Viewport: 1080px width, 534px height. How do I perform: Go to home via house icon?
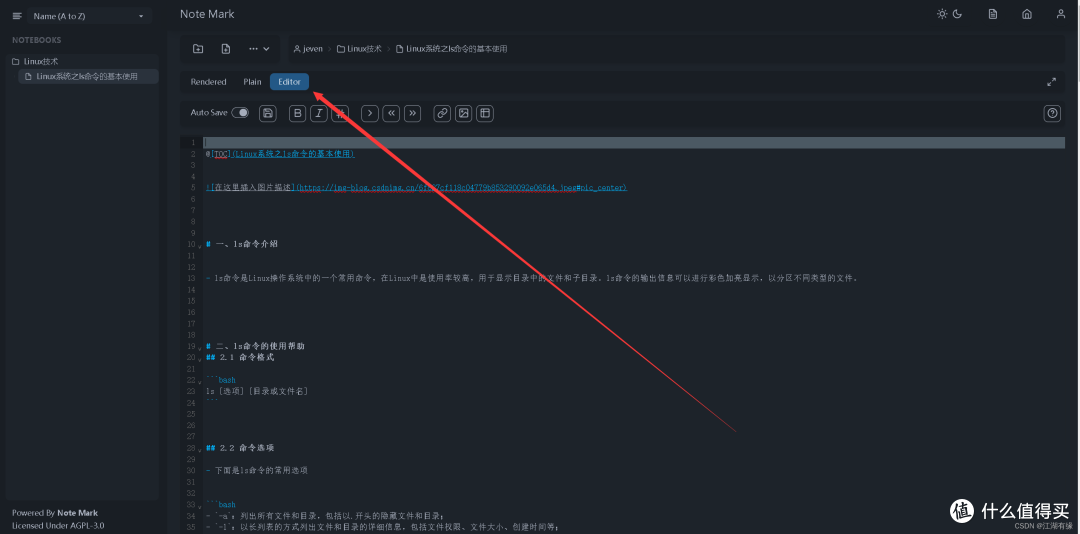coord(1027,14)
